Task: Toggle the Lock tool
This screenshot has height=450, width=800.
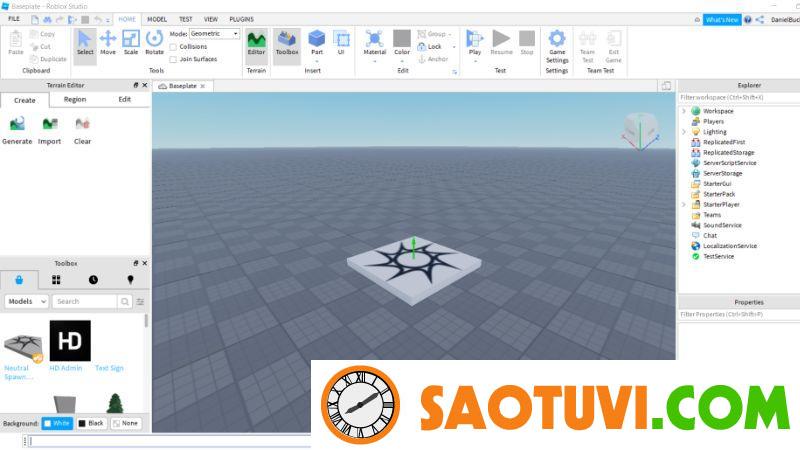Action: coord(430,46)
